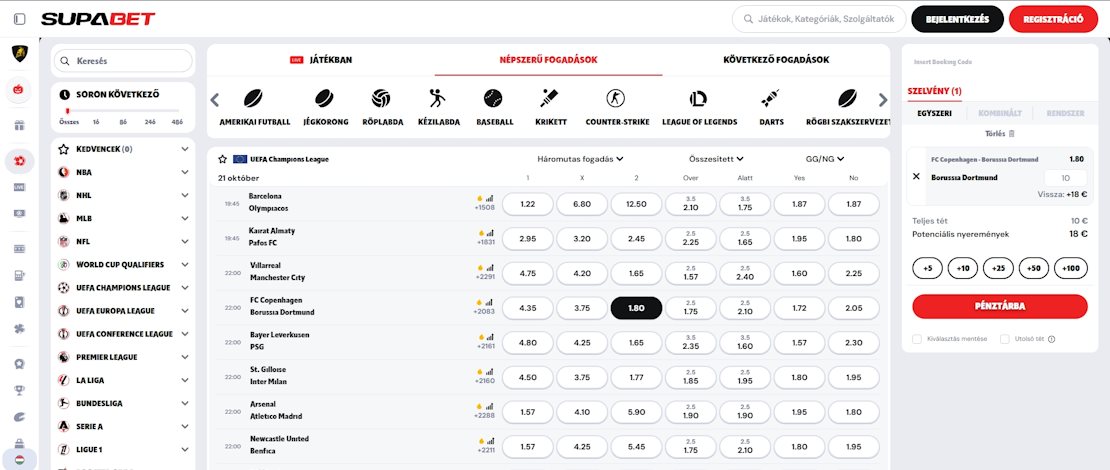Remove Borussia Dortmund selection with the X icon
The image size is (1110, 470).
[917, 177]
